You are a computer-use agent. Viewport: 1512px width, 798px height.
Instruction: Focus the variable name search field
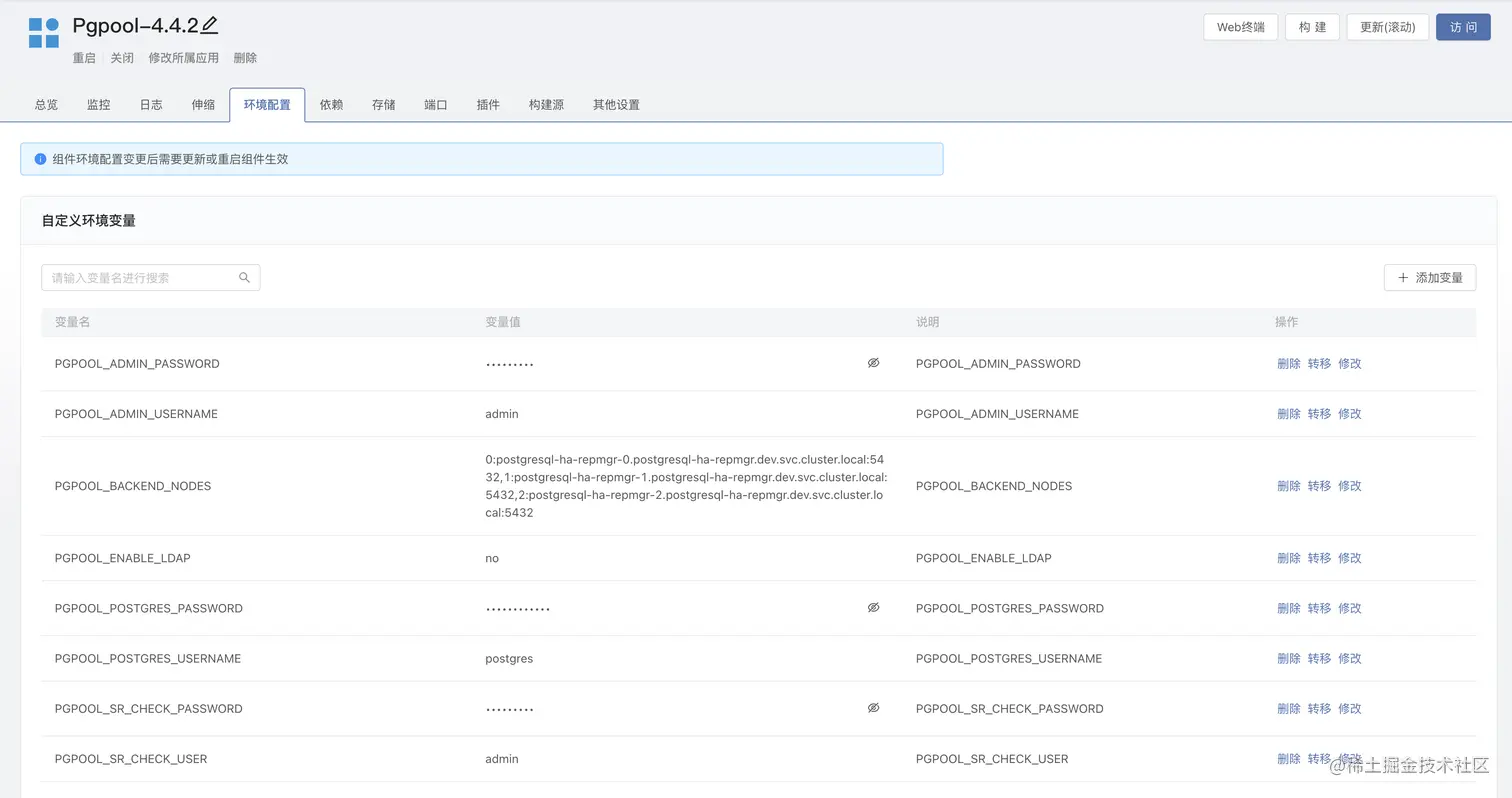click(151, 278)
